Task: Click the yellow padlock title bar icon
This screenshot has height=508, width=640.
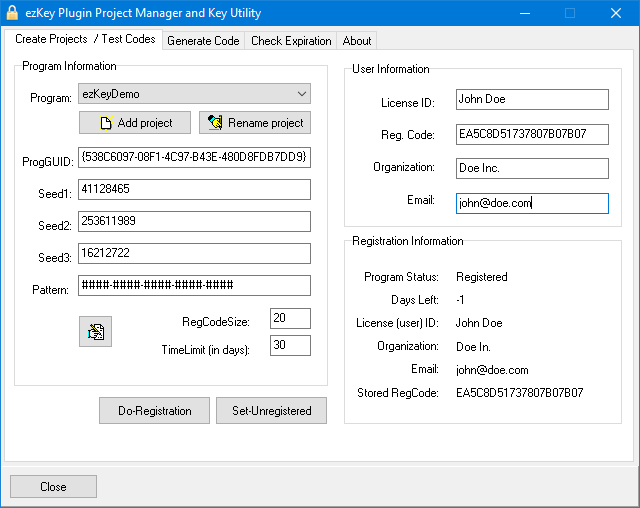Action: [12, 13]
